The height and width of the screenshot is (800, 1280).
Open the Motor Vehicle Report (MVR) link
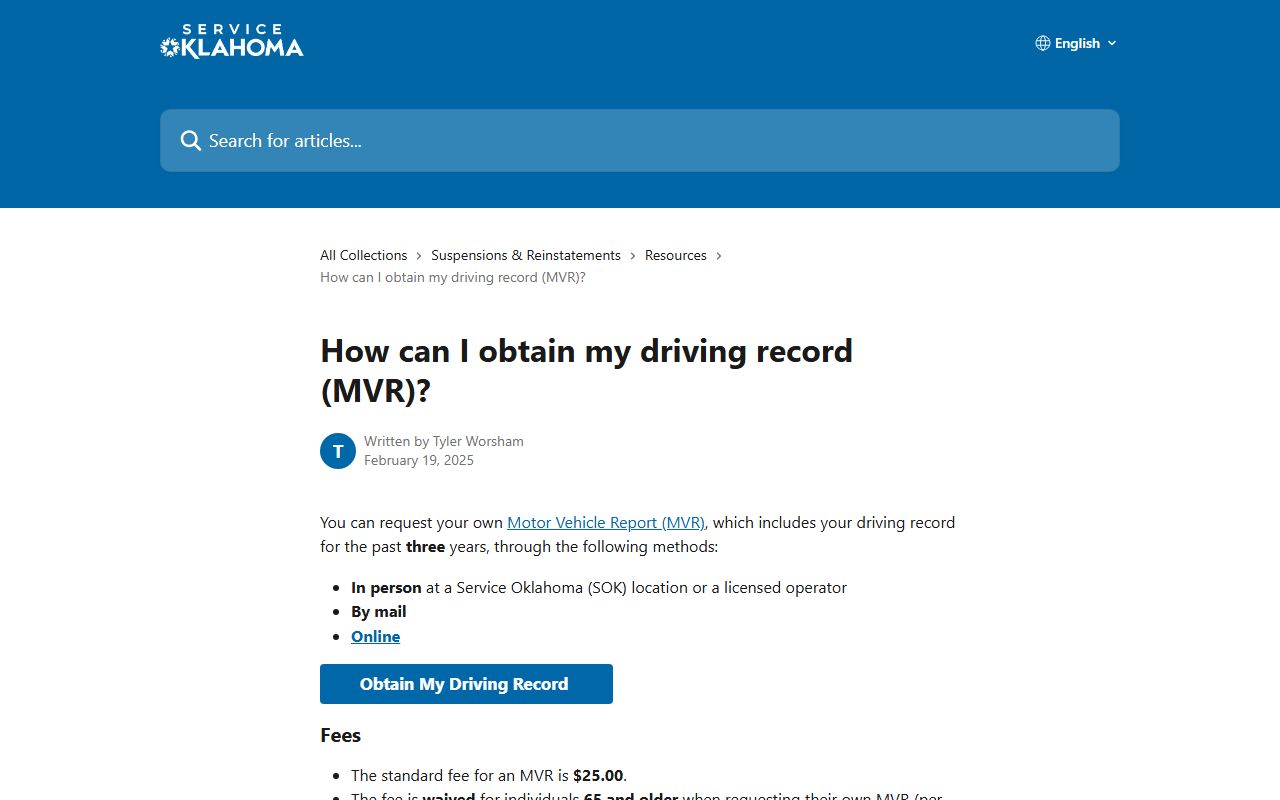[606, 522]
